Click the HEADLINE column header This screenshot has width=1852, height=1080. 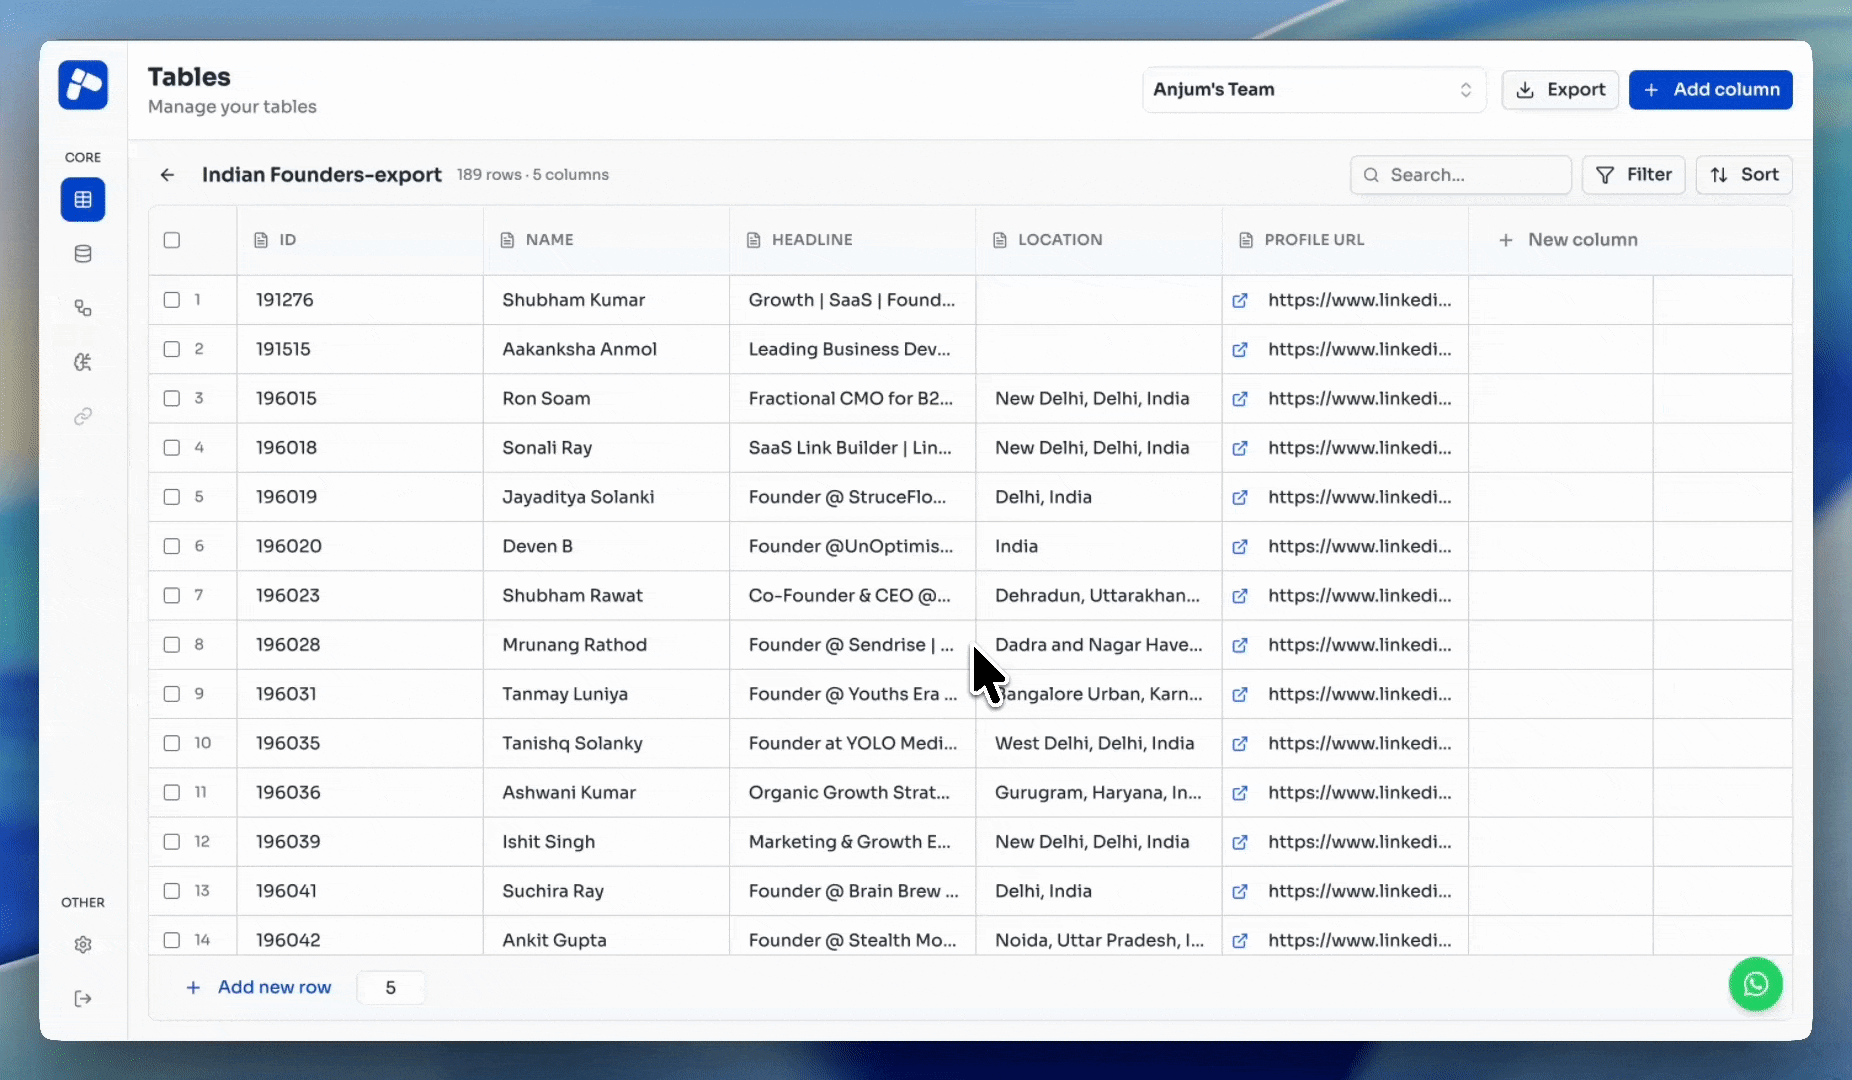tap(811, 240)
